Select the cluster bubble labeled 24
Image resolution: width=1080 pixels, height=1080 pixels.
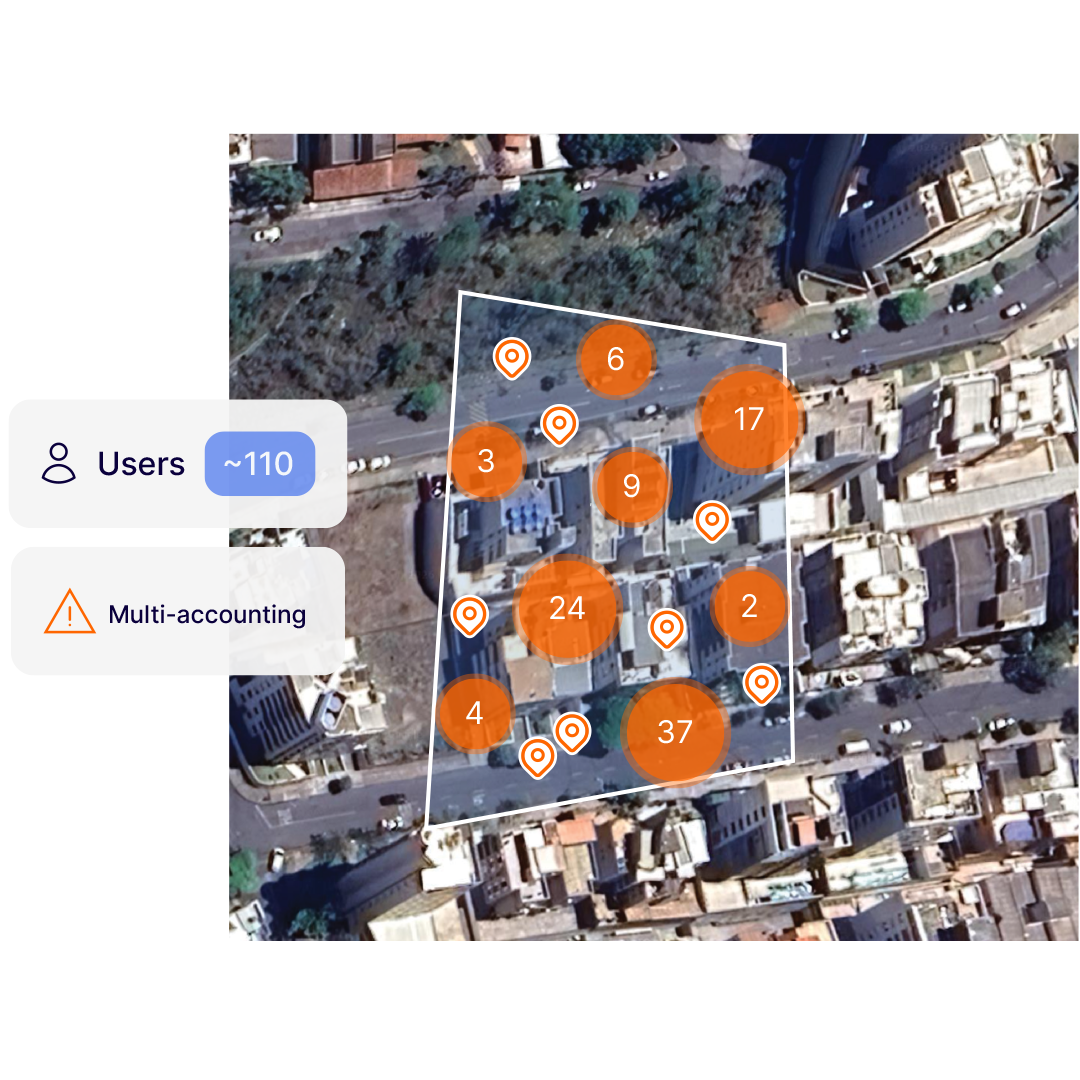tap(567, 608)
